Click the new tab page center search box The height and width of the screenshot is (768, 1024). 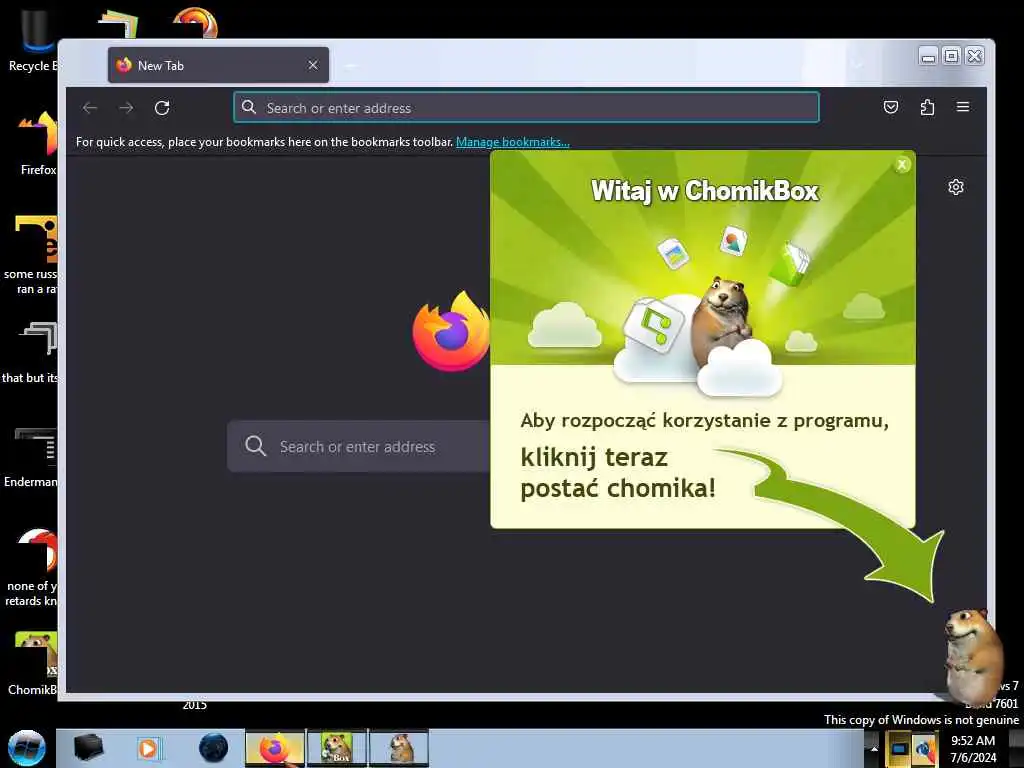tap(359, 447)
